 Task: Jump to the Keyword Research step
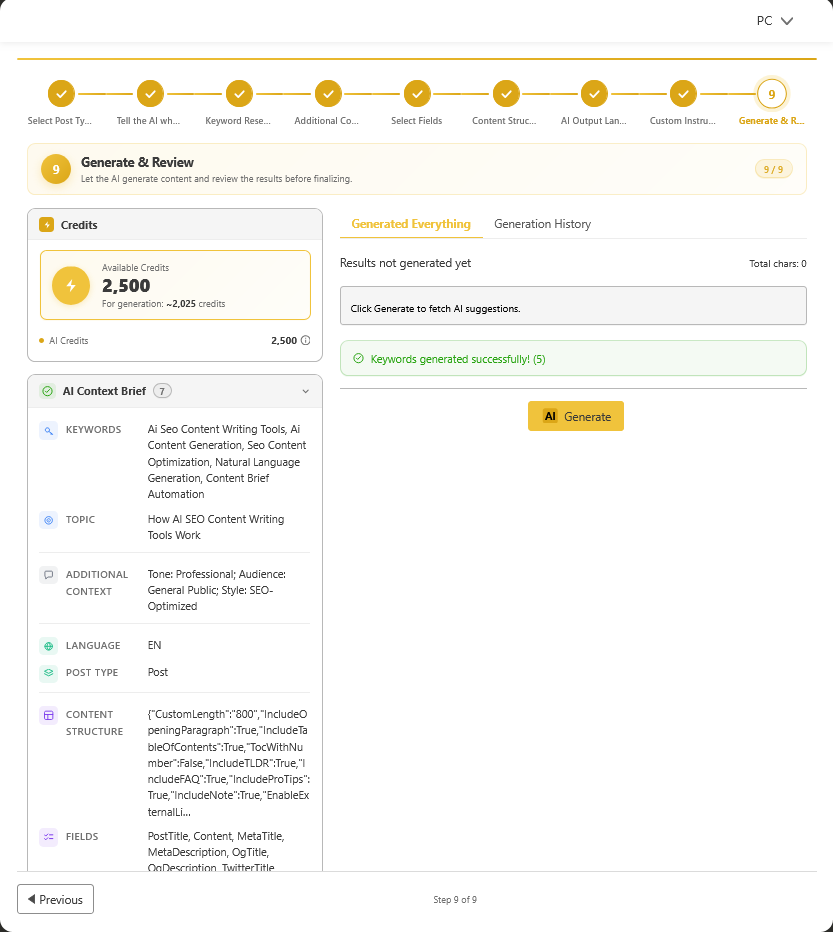[238, 93]
